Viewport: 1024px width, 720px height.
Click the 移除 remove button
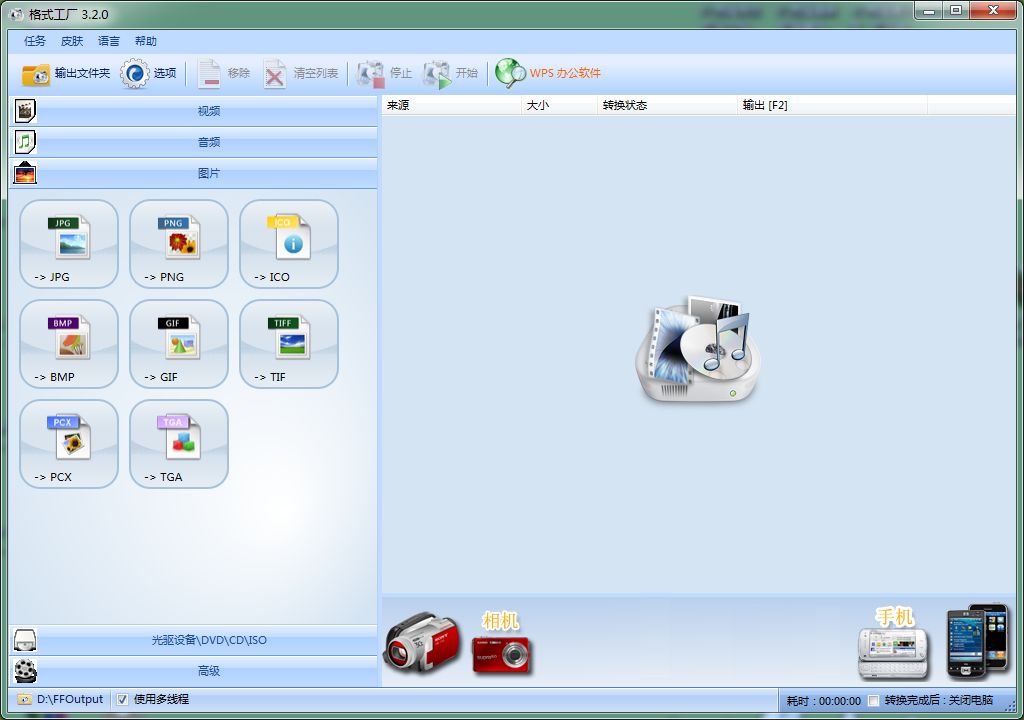223,73
